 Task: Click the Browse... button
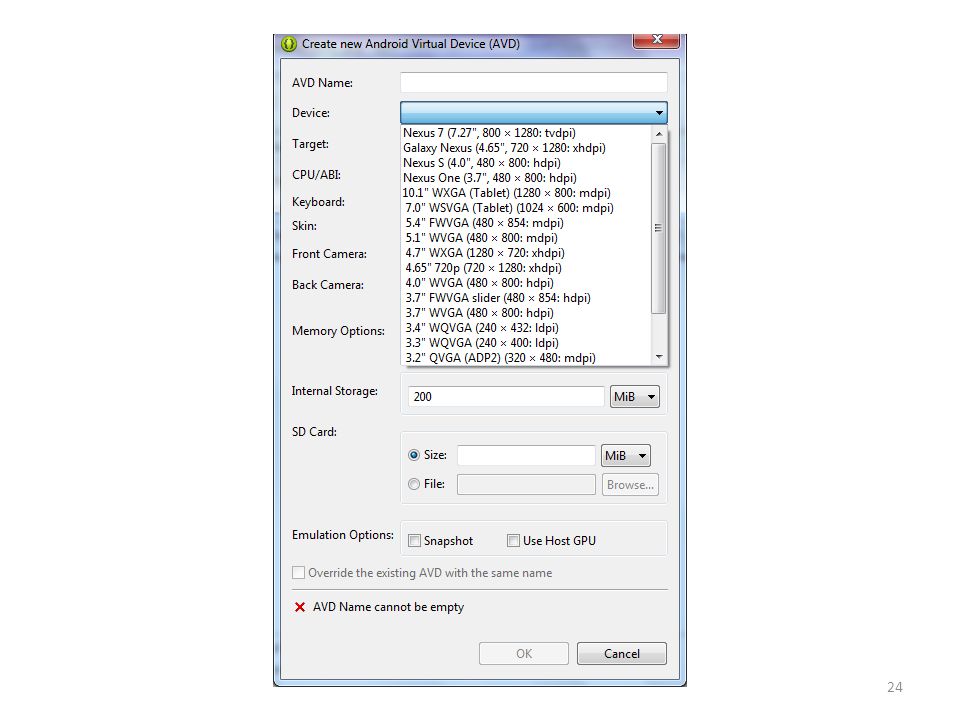[x=630, y=484]
